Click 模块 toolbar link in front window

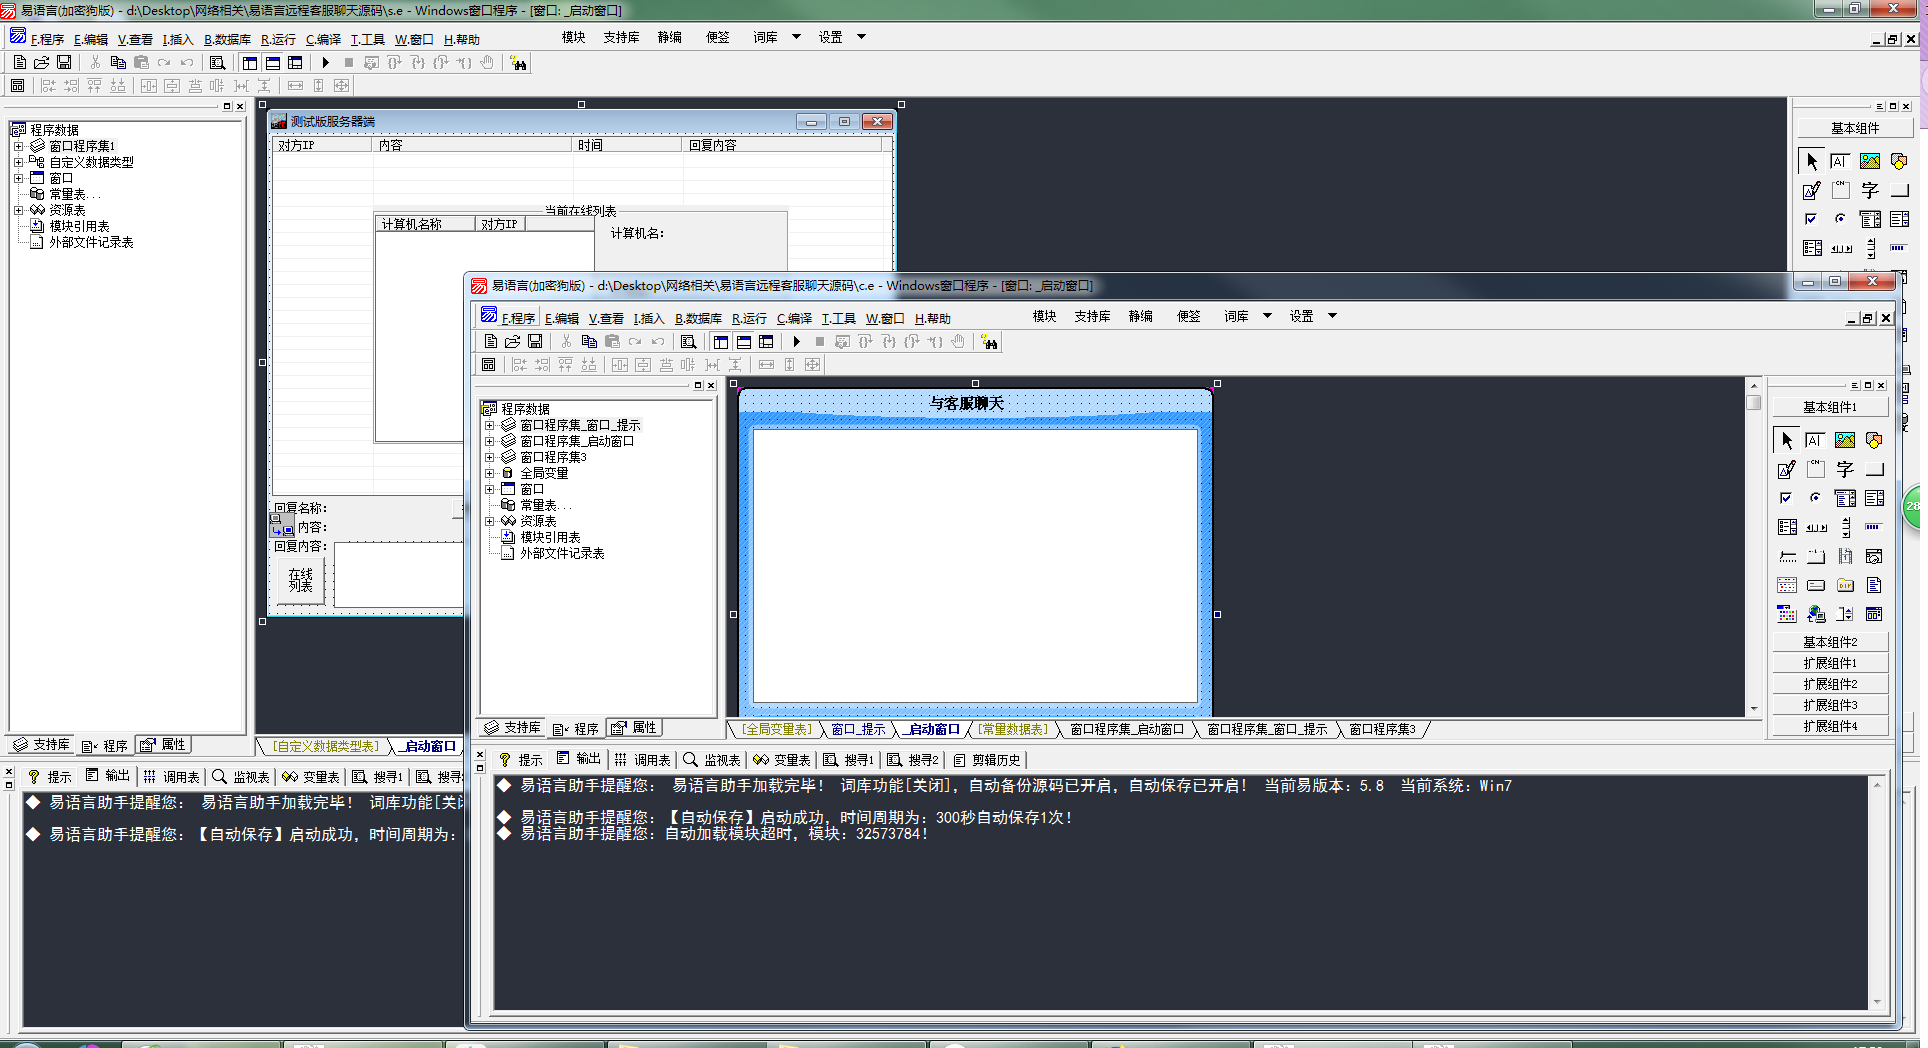point(1044,316)
